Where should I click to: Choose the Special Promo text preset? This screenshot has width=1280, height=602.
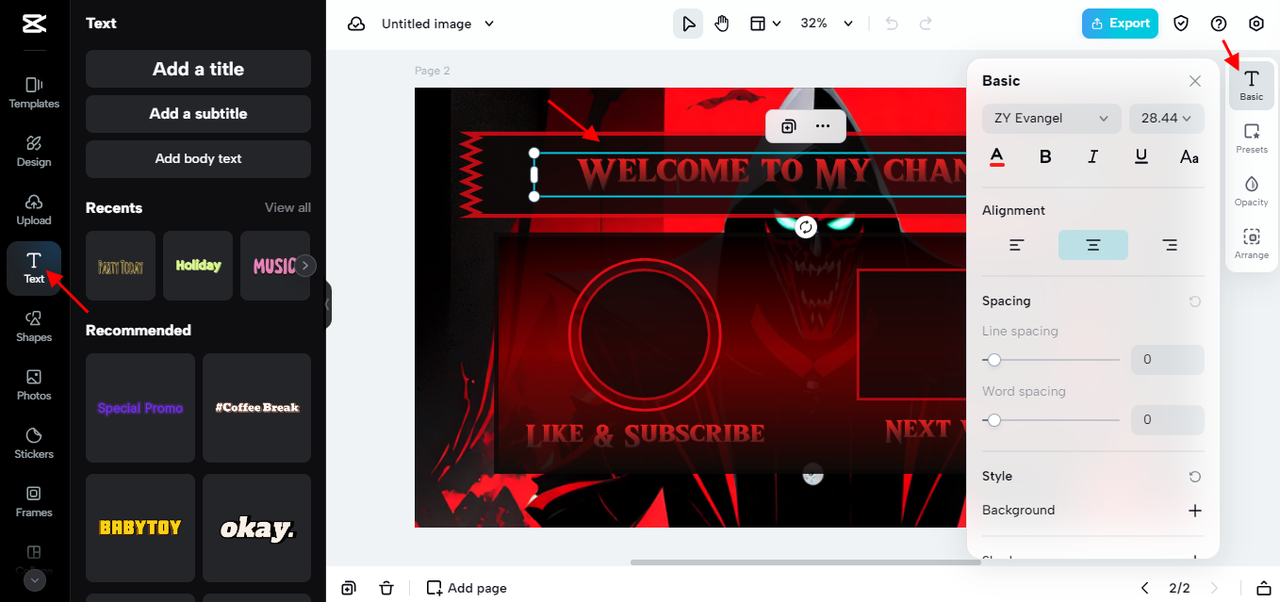click(x=140, y=408)
